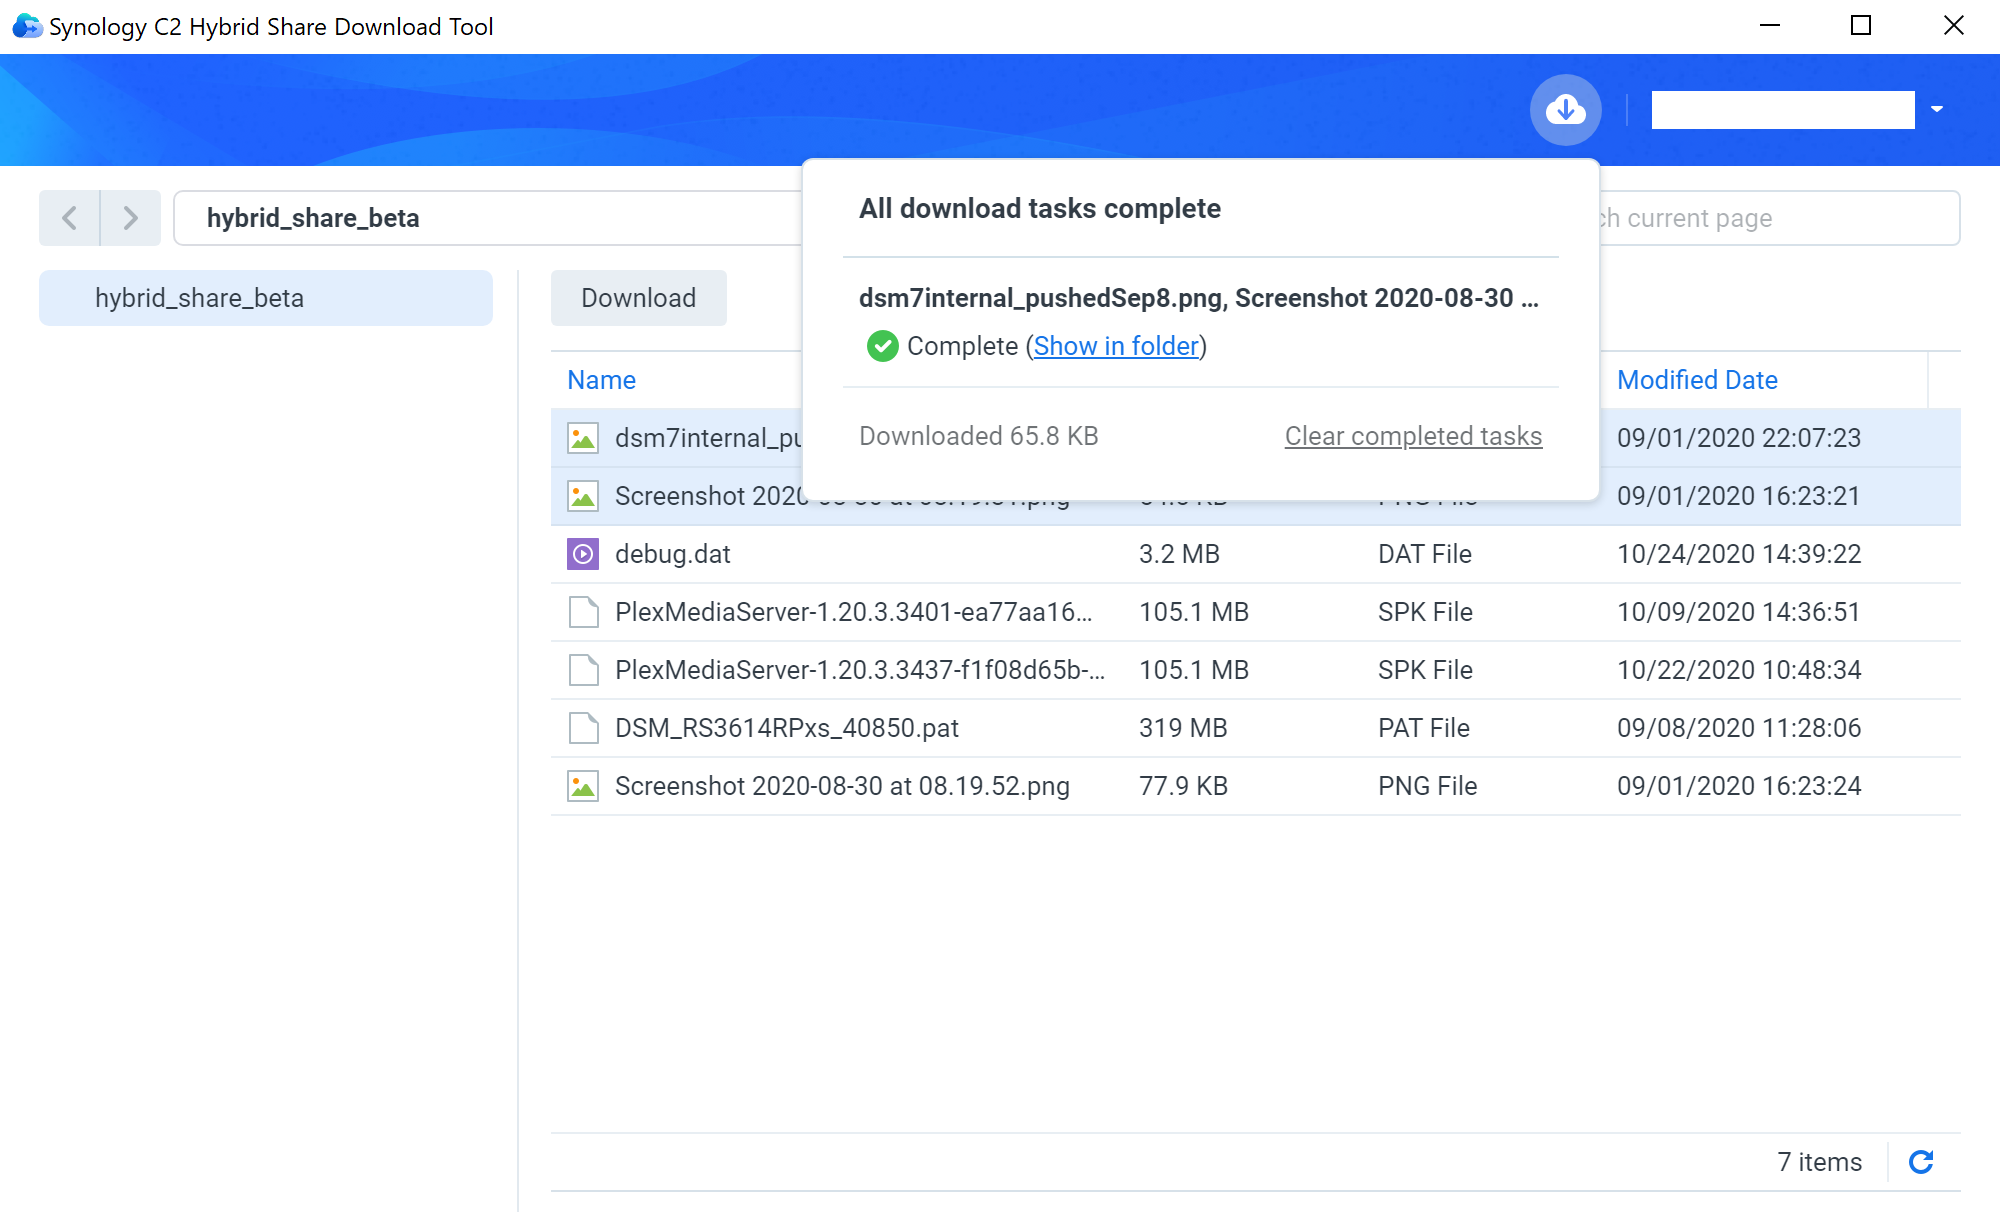Open Show in folder link
Image resolution: width=2000 pixels, height=1212 pixels.
pyautogui.click(x=1116, y=346)
